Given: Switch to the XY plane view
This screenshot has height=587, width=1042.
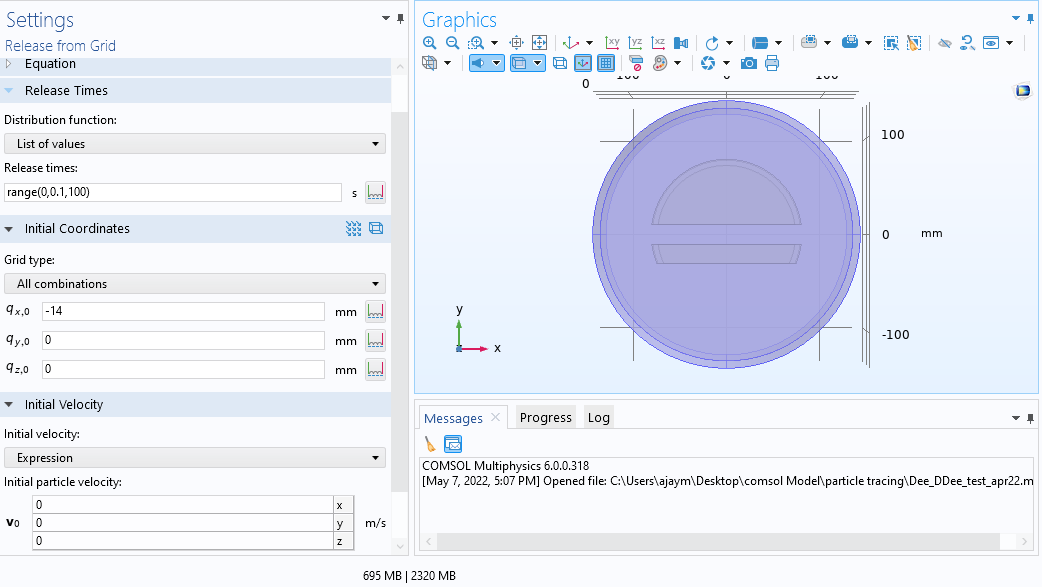Looking at the screenshot, I should [613, 43].
